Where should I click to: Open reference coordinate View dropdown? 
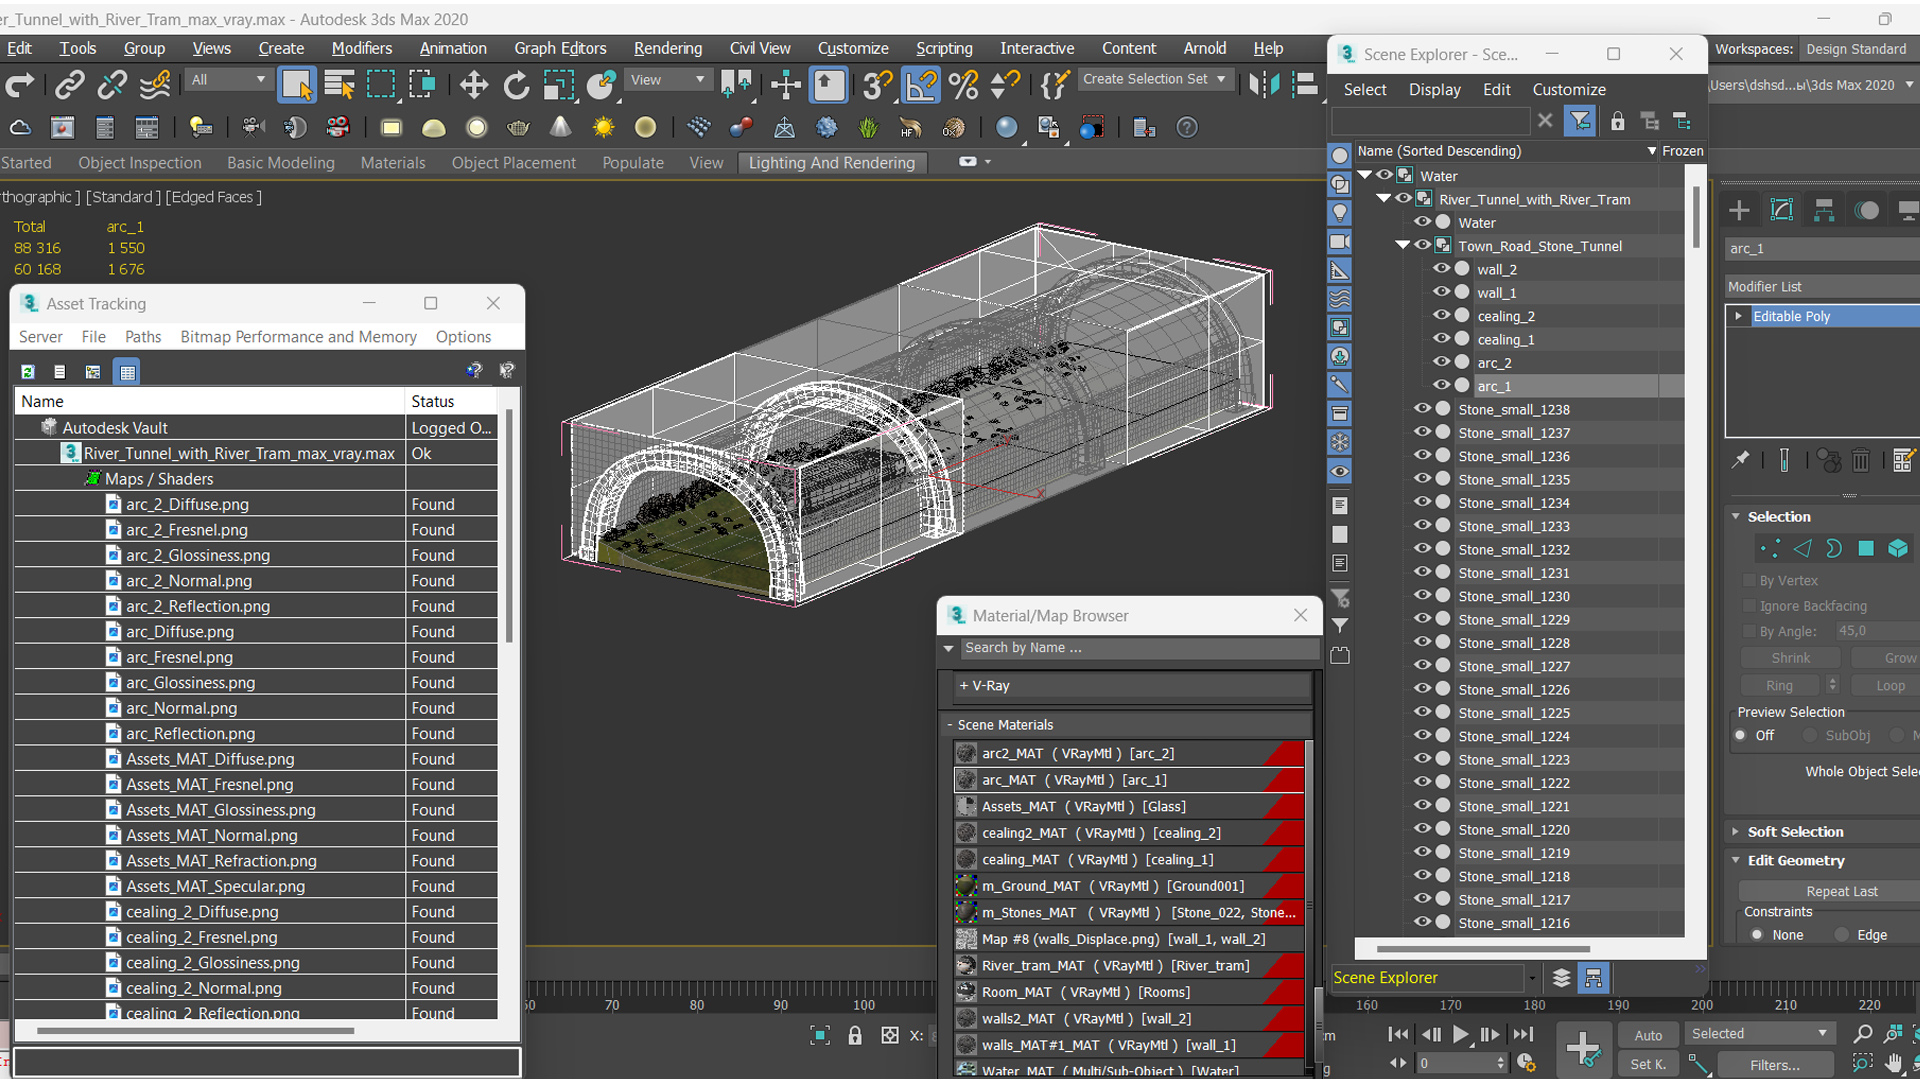point(667,80)
